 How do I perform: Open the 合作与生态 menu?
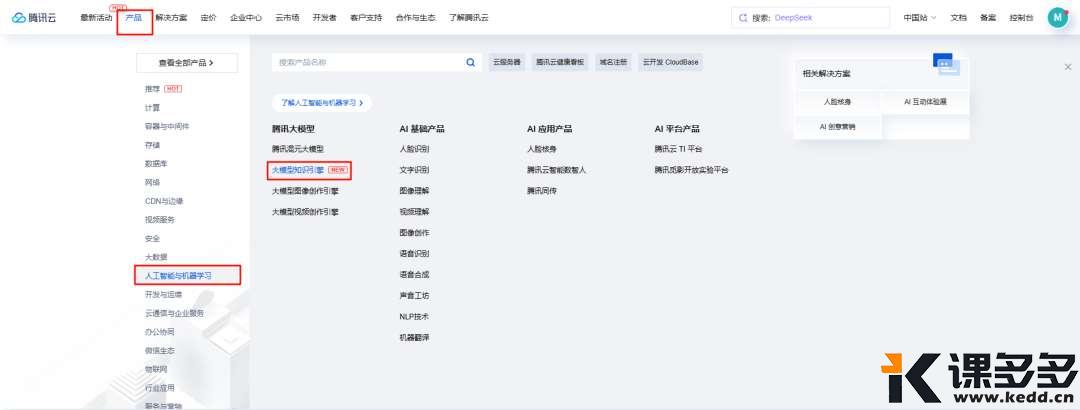tap(415, 18)
